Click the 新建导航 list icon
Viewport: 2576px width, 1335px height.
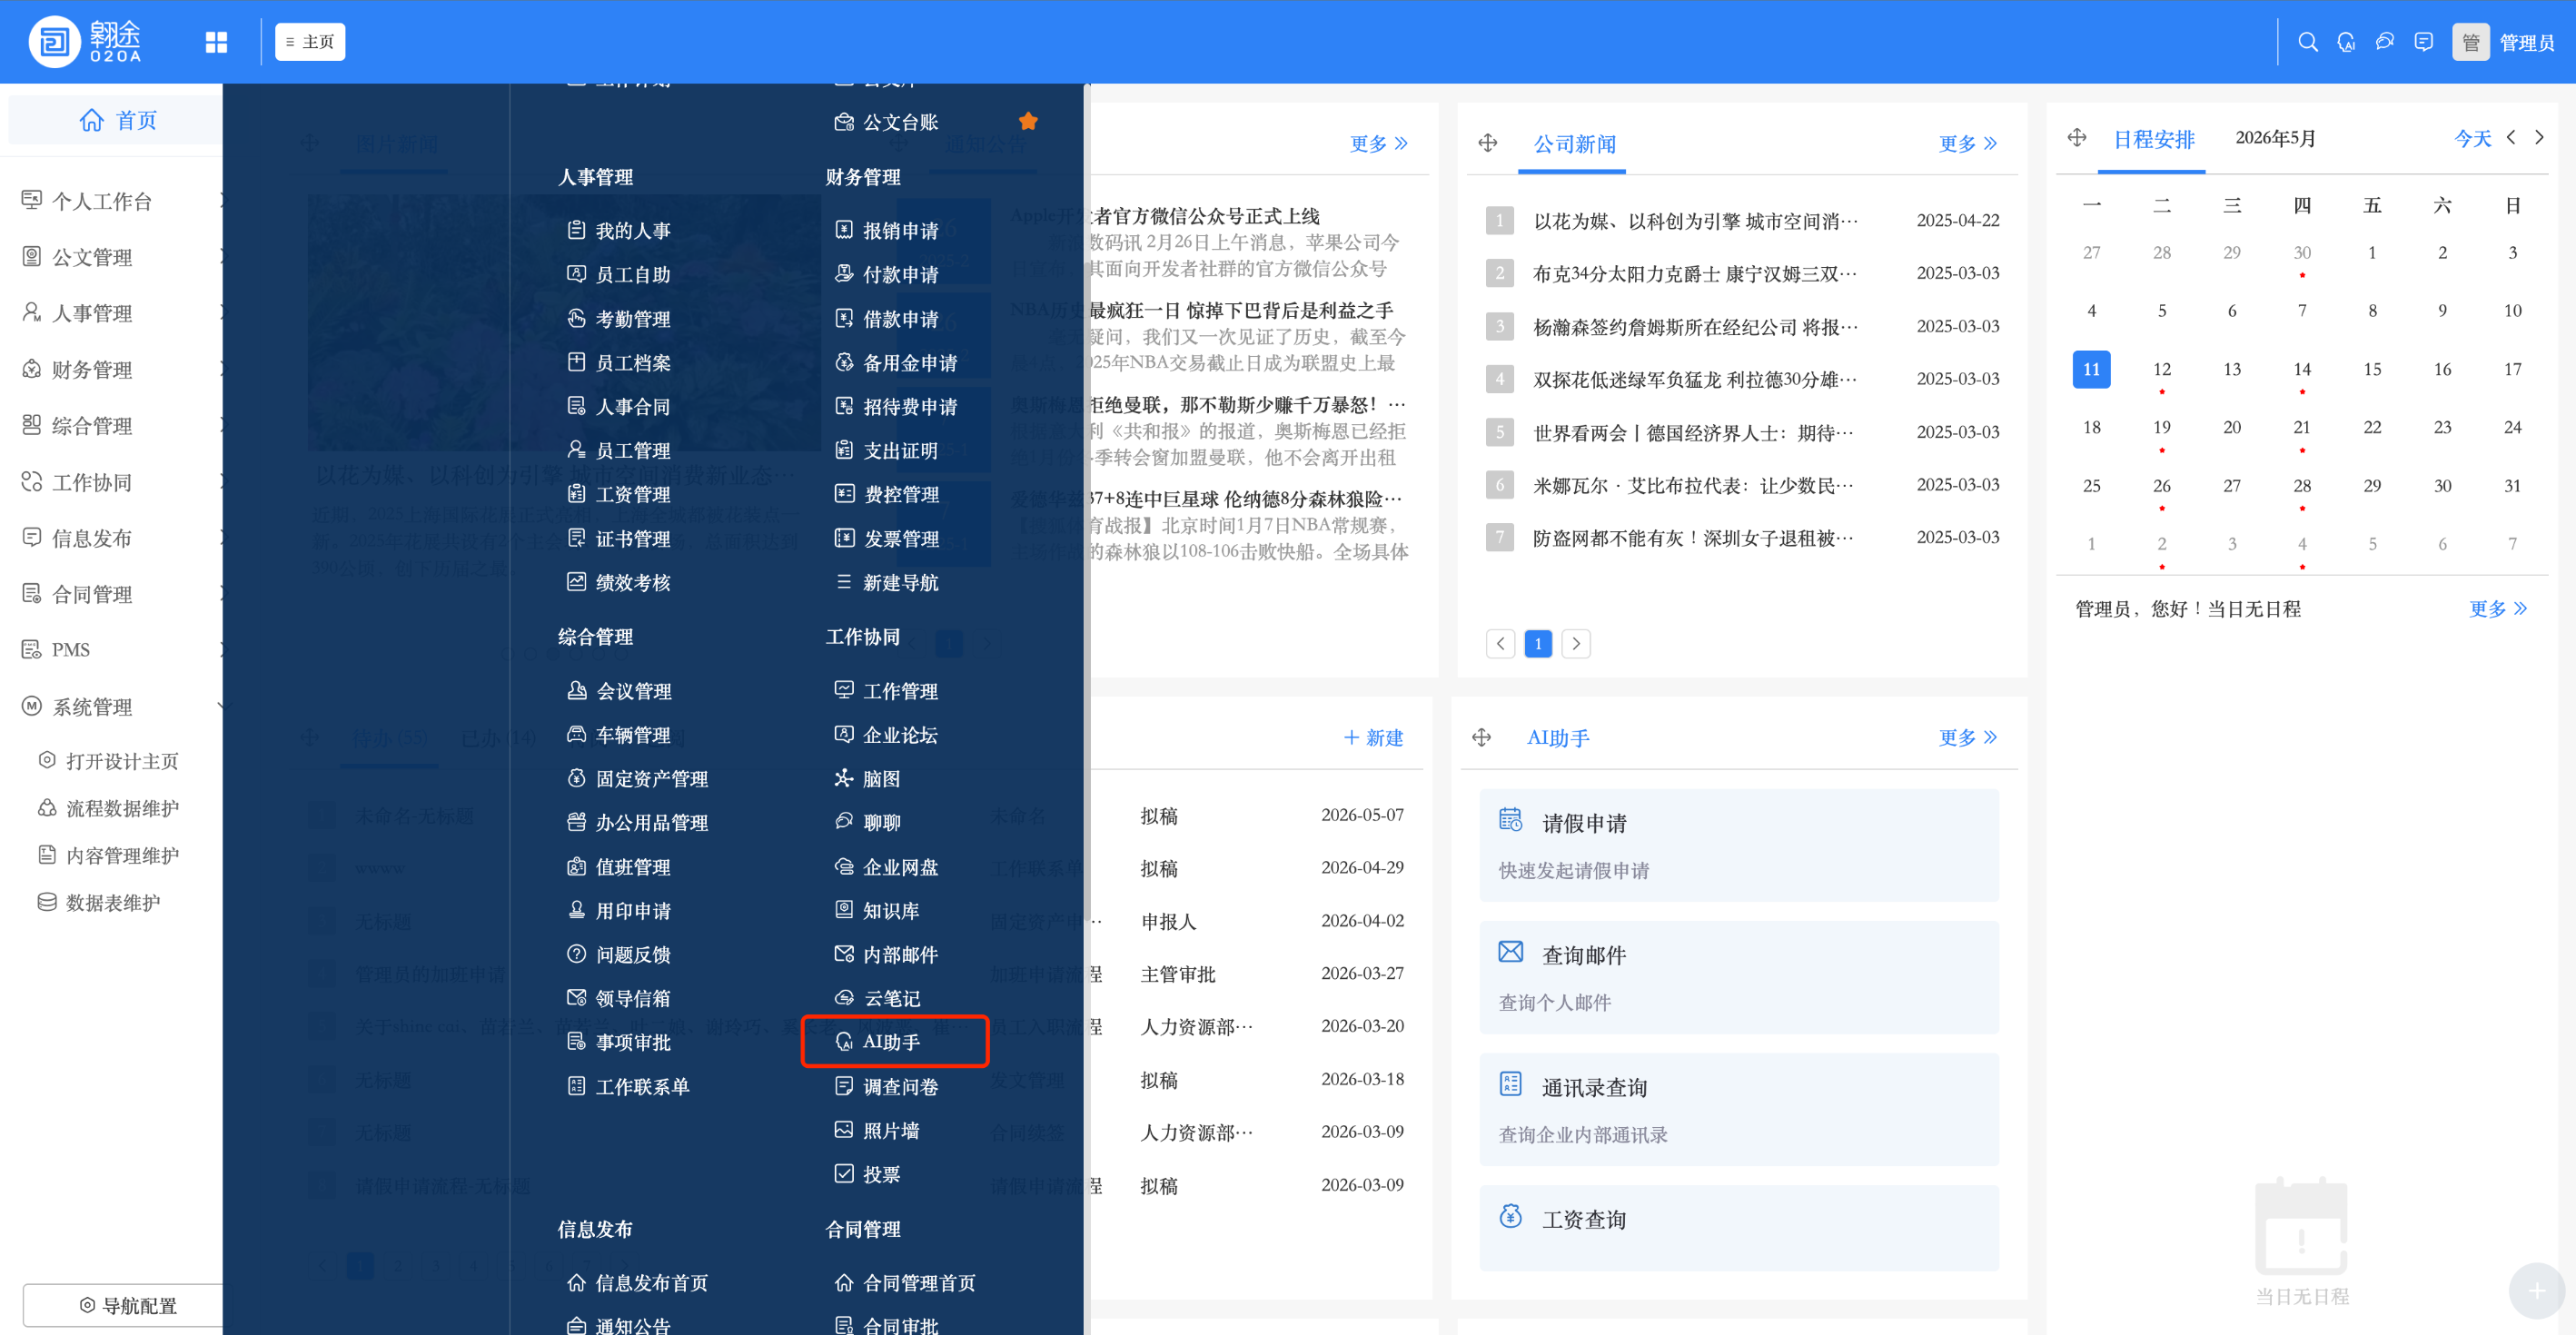[844, 582]
